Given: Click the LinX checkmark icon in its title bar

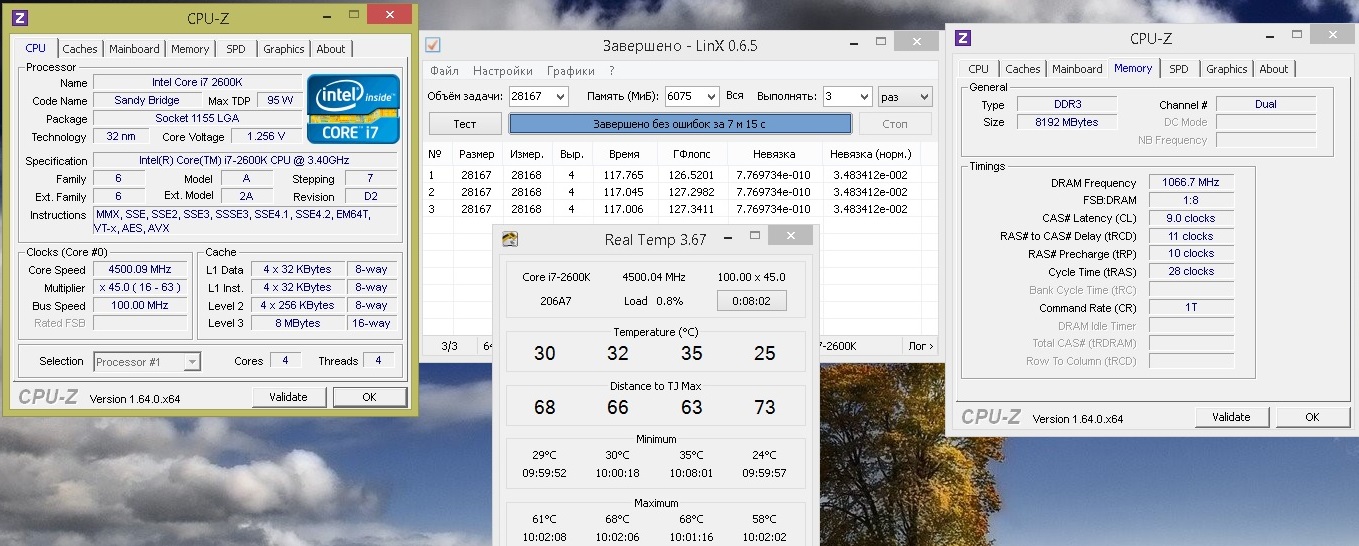Looking at the screenshot, I should click(x=433, y=46).
